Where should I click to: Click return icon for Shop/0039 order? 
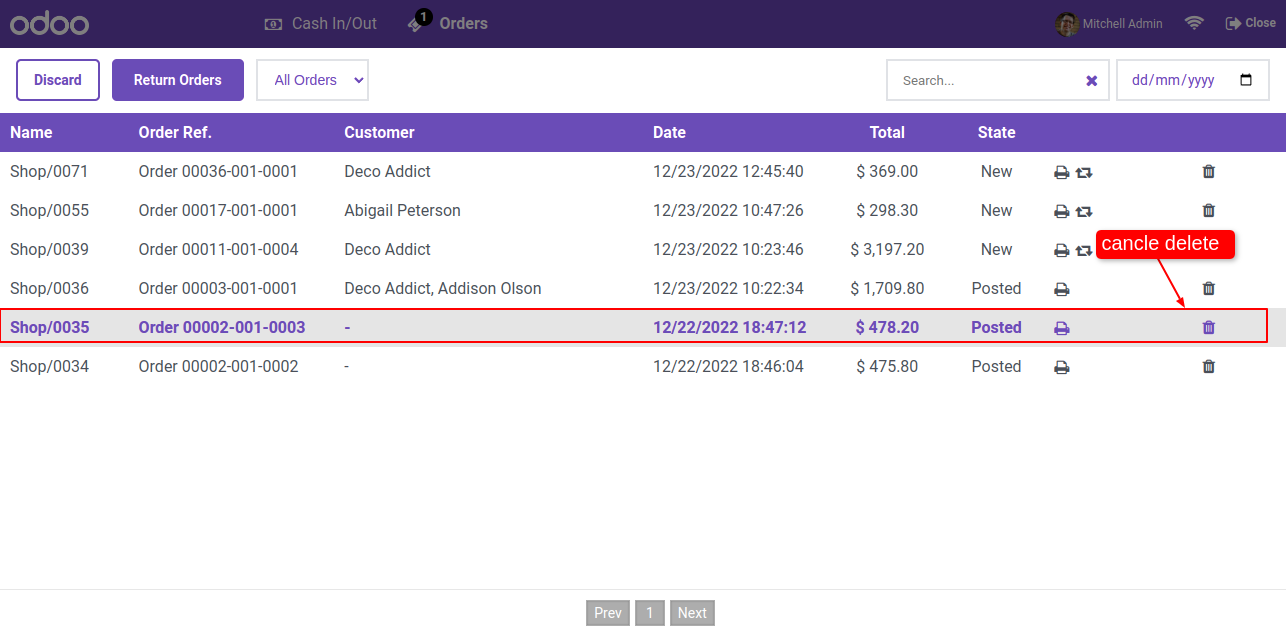pos(1084,250)
